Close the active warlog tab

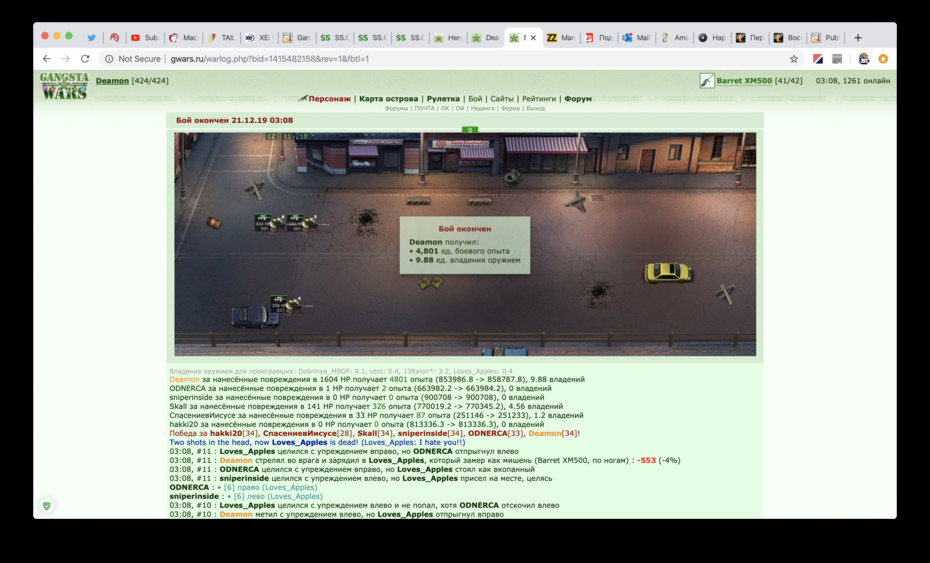pyautogui.click(x=533, y=37)
